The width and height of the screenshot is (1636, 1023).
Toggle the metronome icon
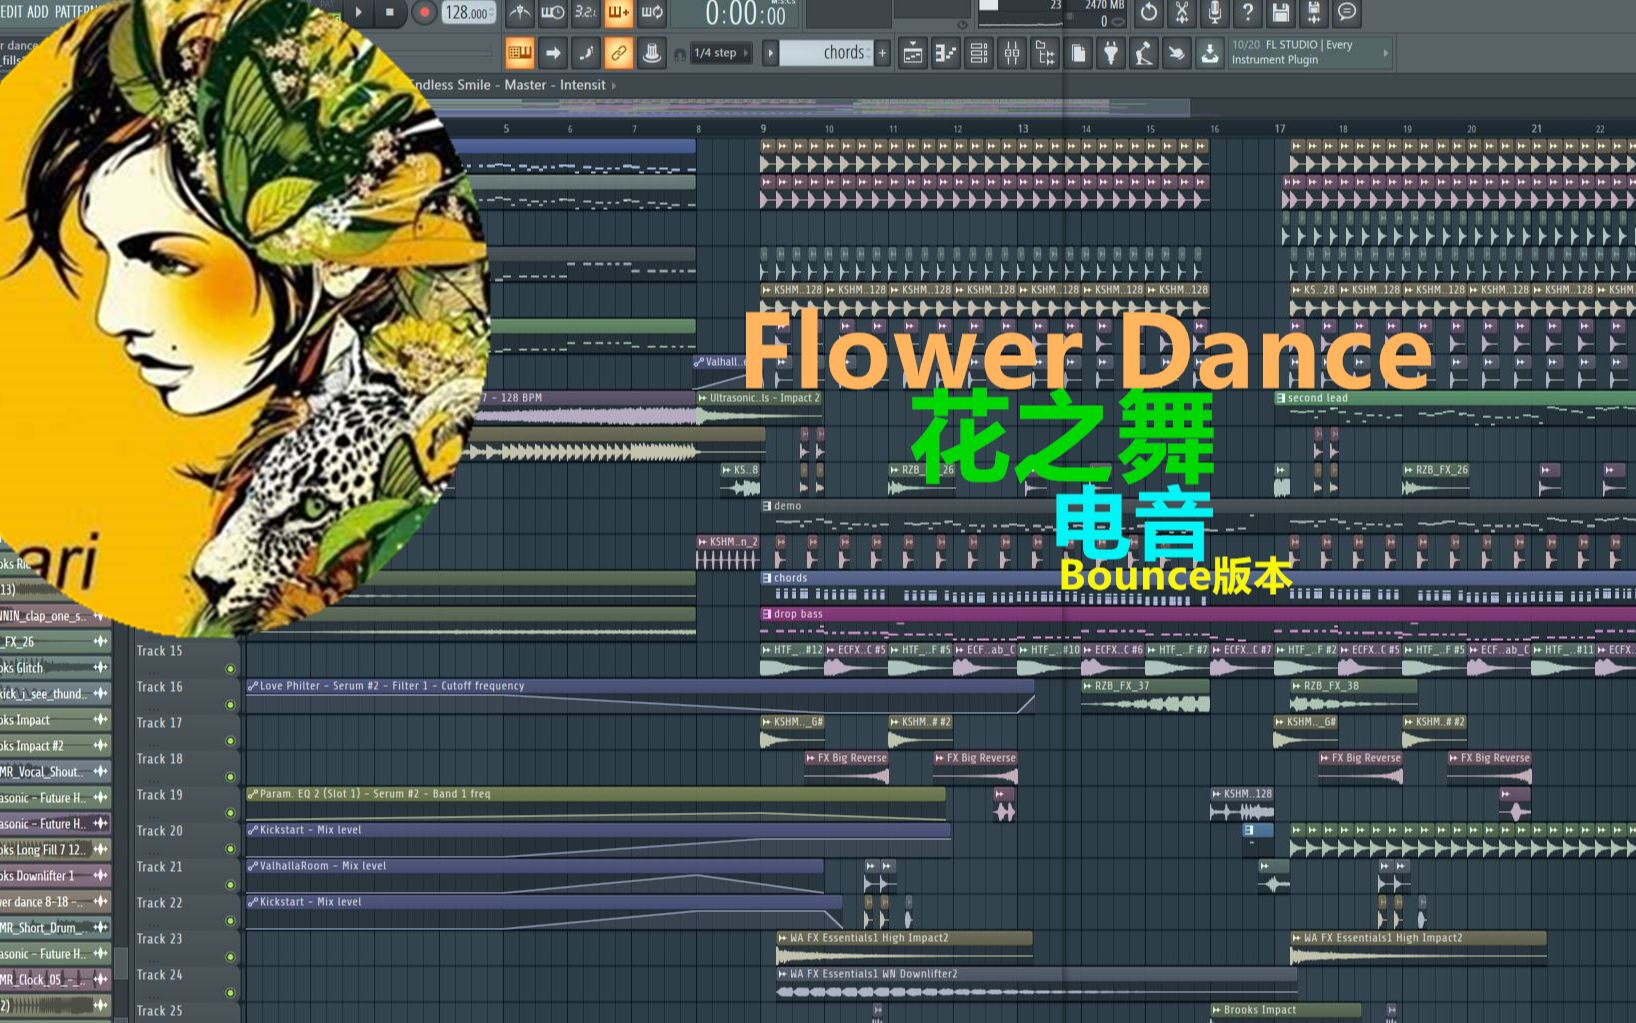(x=519, y=12)
